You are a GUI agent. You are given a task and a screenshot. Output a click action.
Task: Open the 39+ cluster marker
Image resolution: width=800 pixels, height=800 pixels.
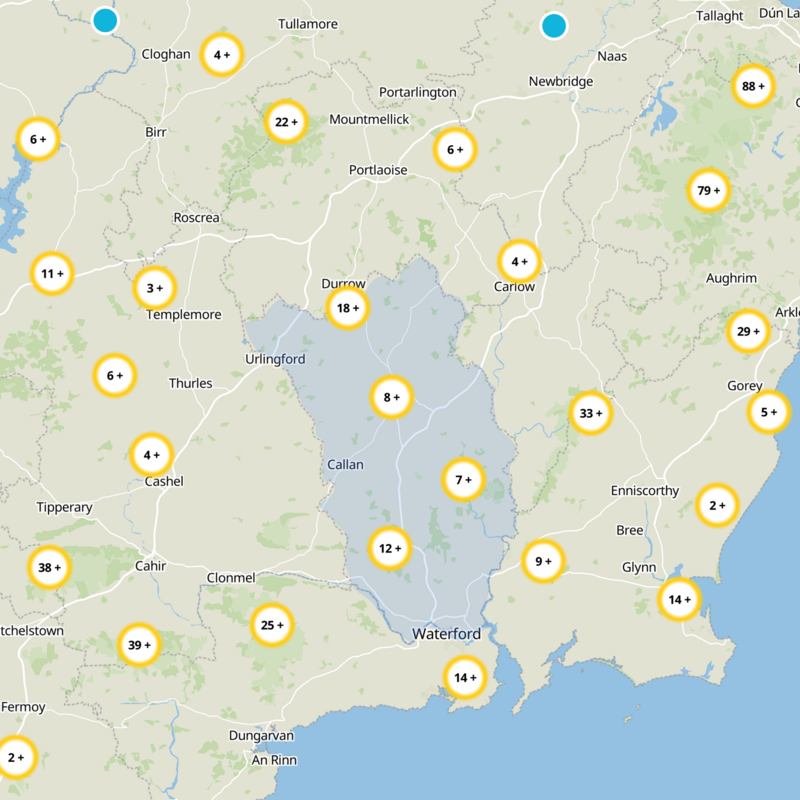coord(139,645)
